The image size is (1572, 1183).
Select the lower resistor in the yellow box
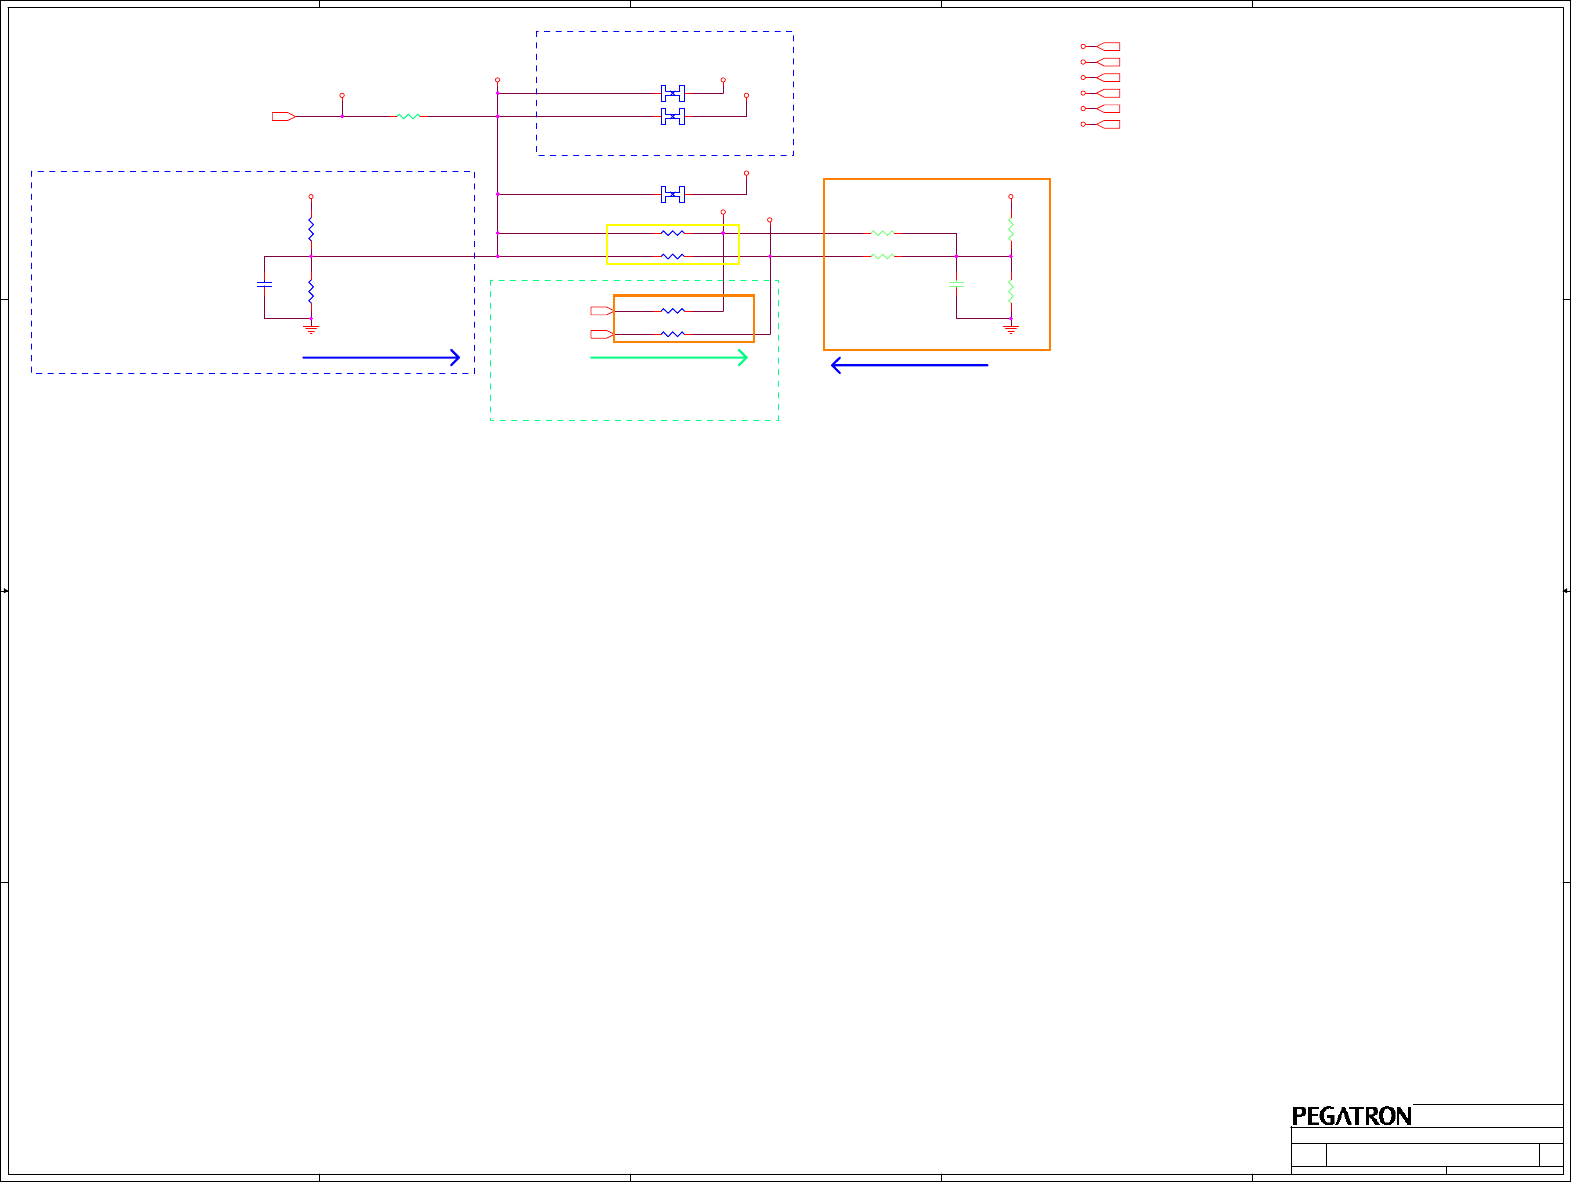coord(673,256)
